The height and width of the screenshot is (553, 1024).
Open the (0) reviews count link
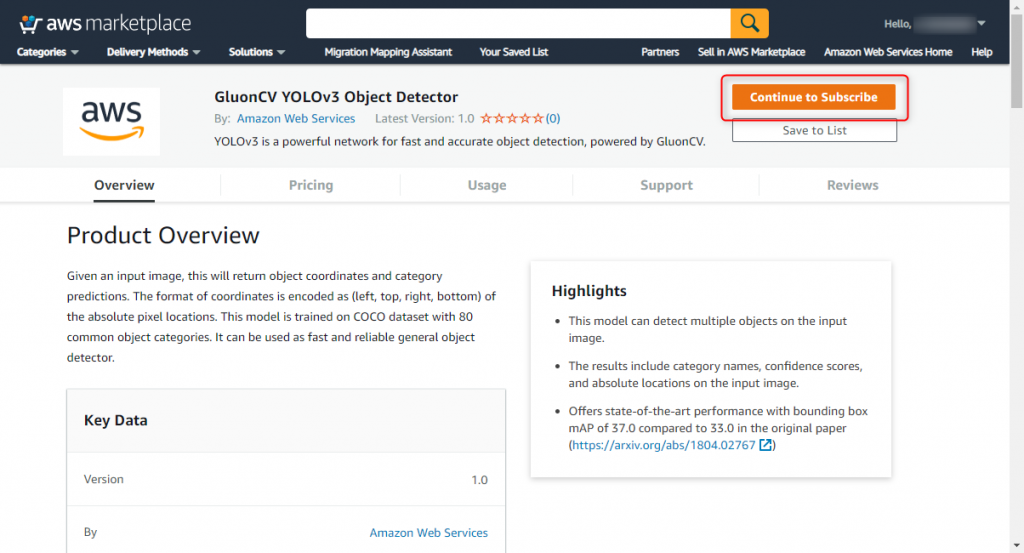pyautogui.click(x=552, y=119)
